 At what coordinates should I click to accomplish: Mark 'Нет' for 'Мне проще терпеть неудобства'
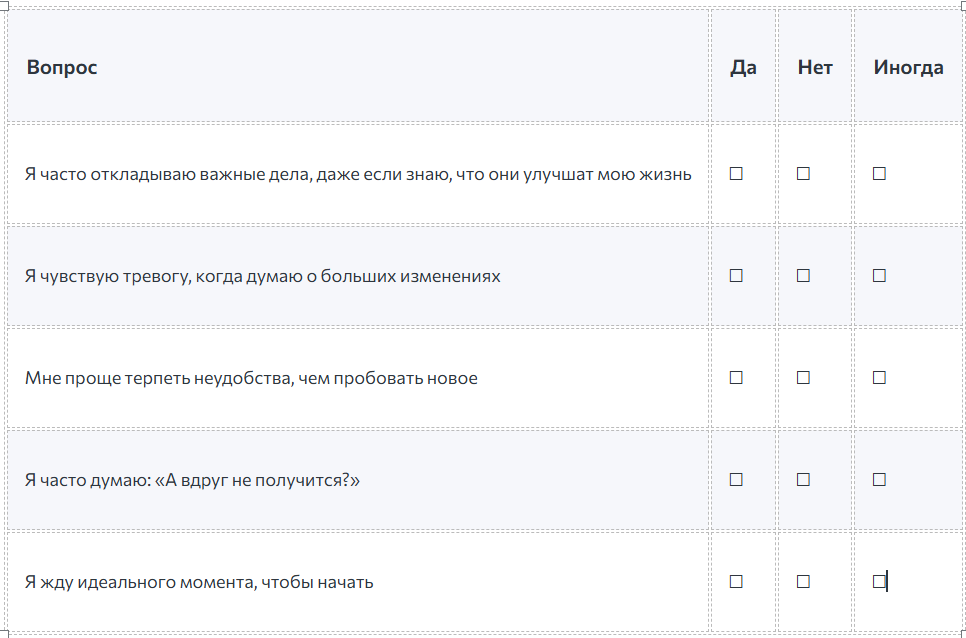[803, 378]
